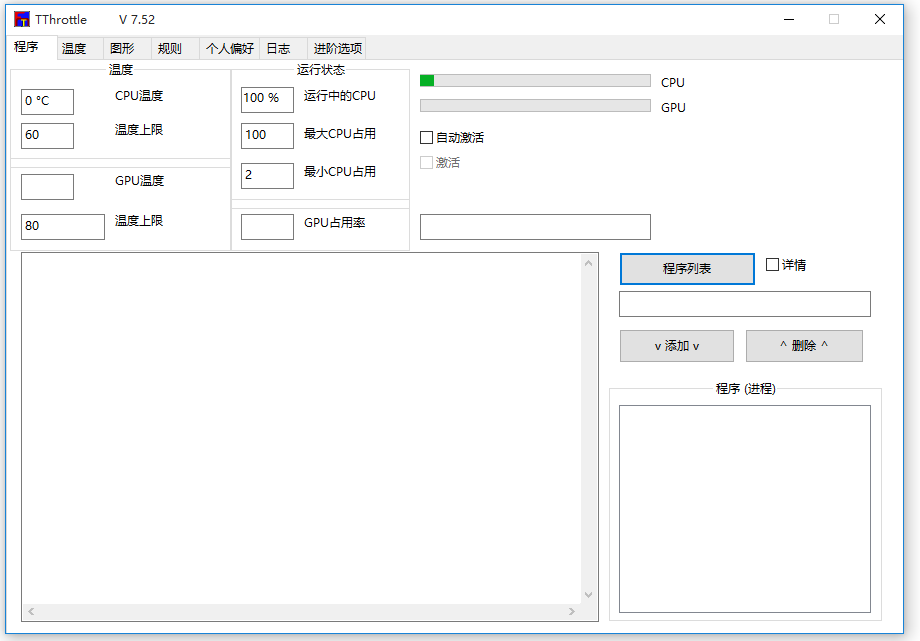Click the CPU温度 label
920x641 pixels.
coord(139,96)
